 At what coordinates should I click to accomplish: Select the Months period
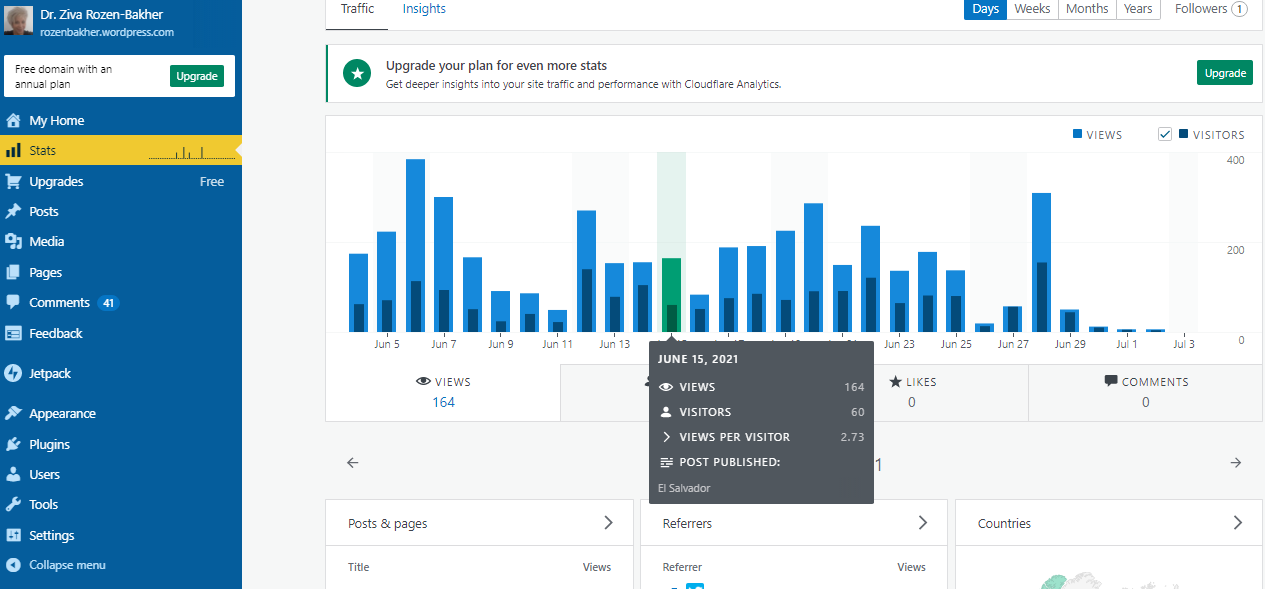pos(1087,9)
